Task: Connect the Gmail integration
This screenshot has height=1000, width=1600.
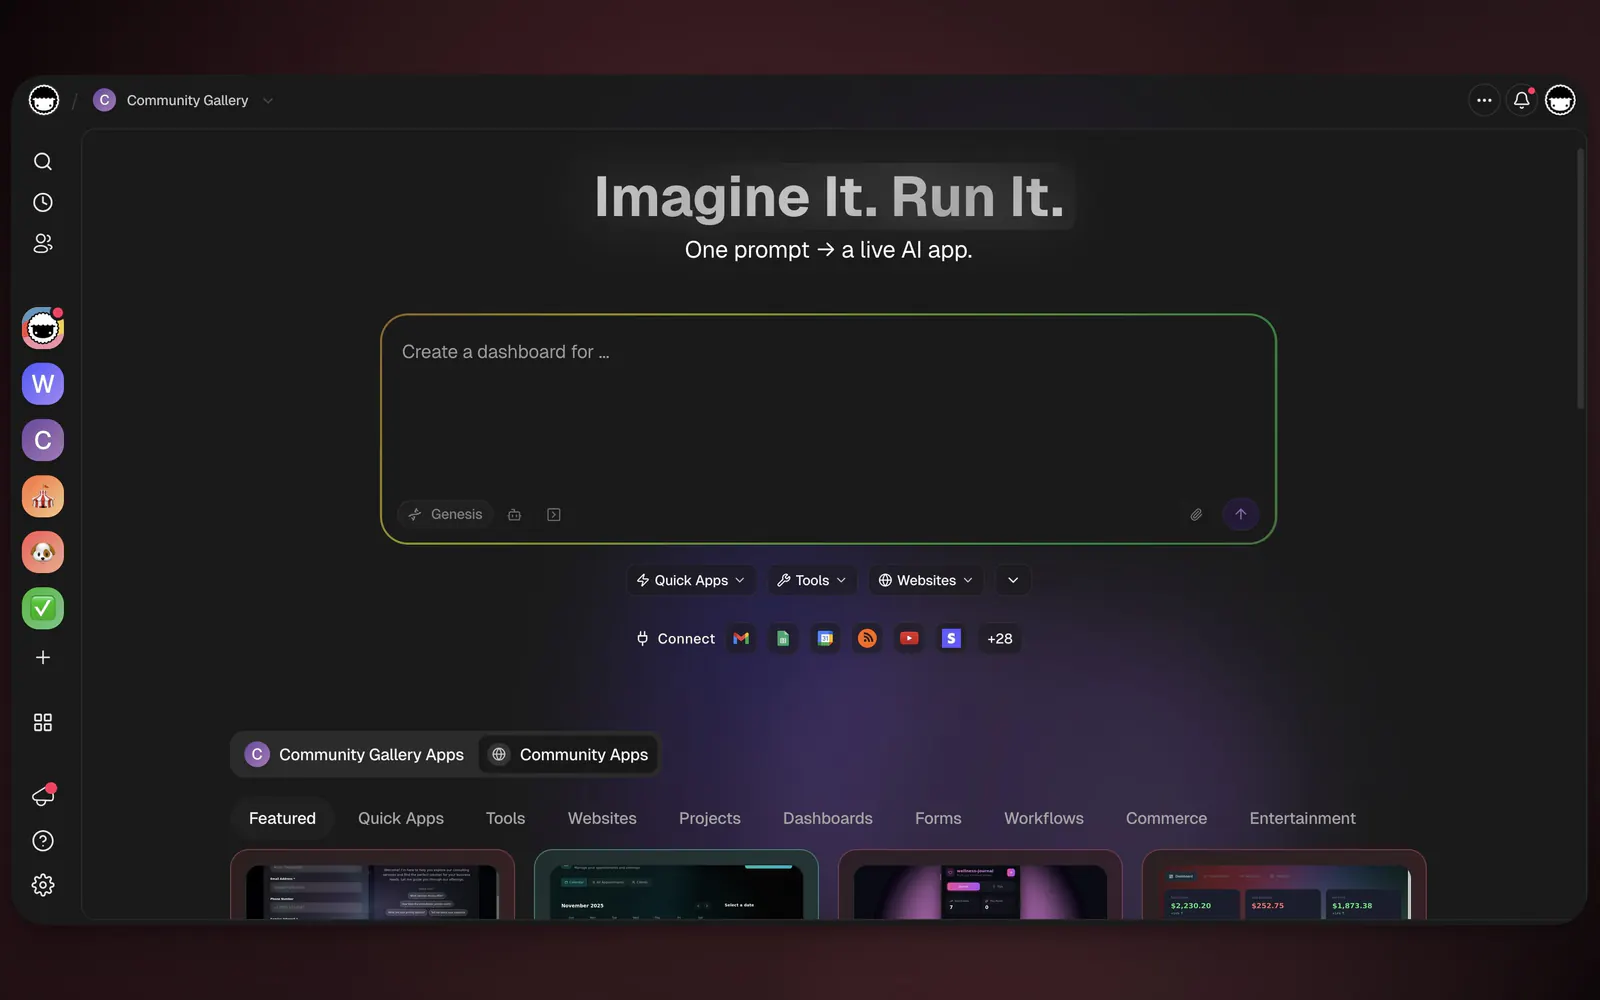Action: point(741,639)
